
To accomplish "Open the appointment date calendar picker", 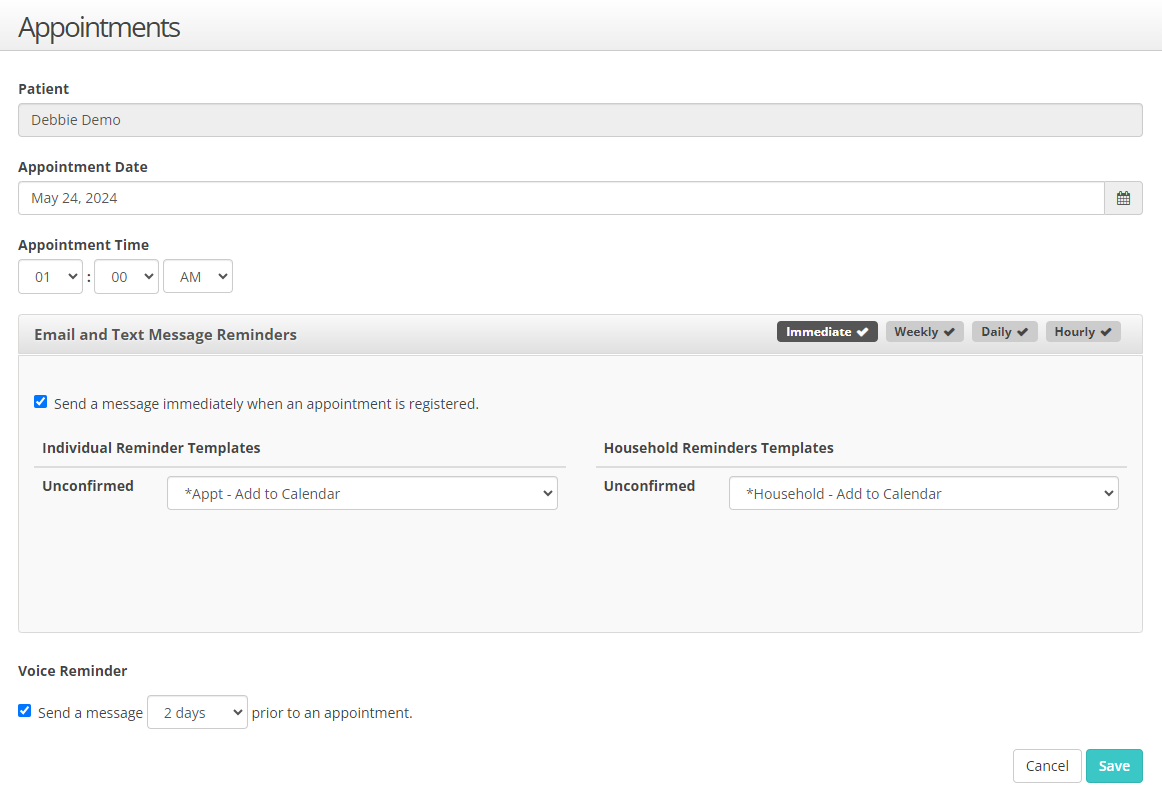I will 1123,198.
